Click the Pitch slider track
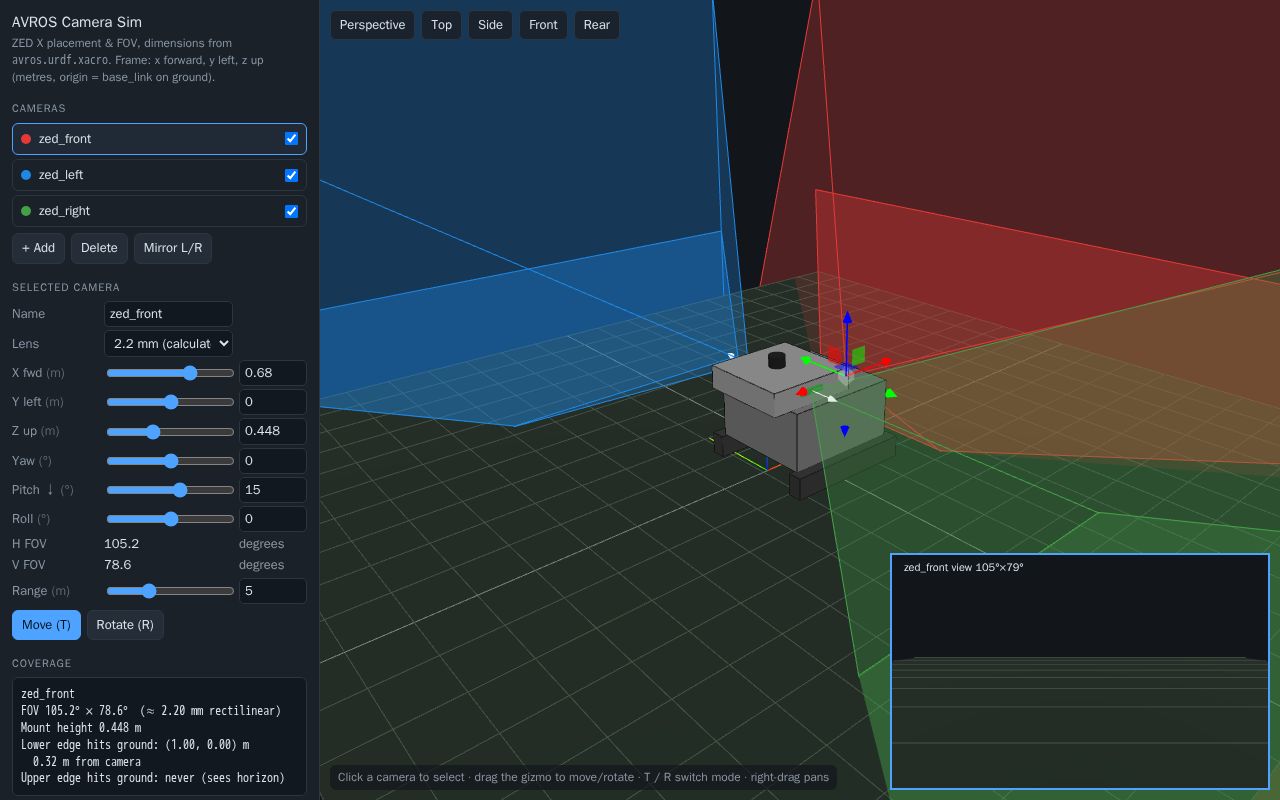 170,490
